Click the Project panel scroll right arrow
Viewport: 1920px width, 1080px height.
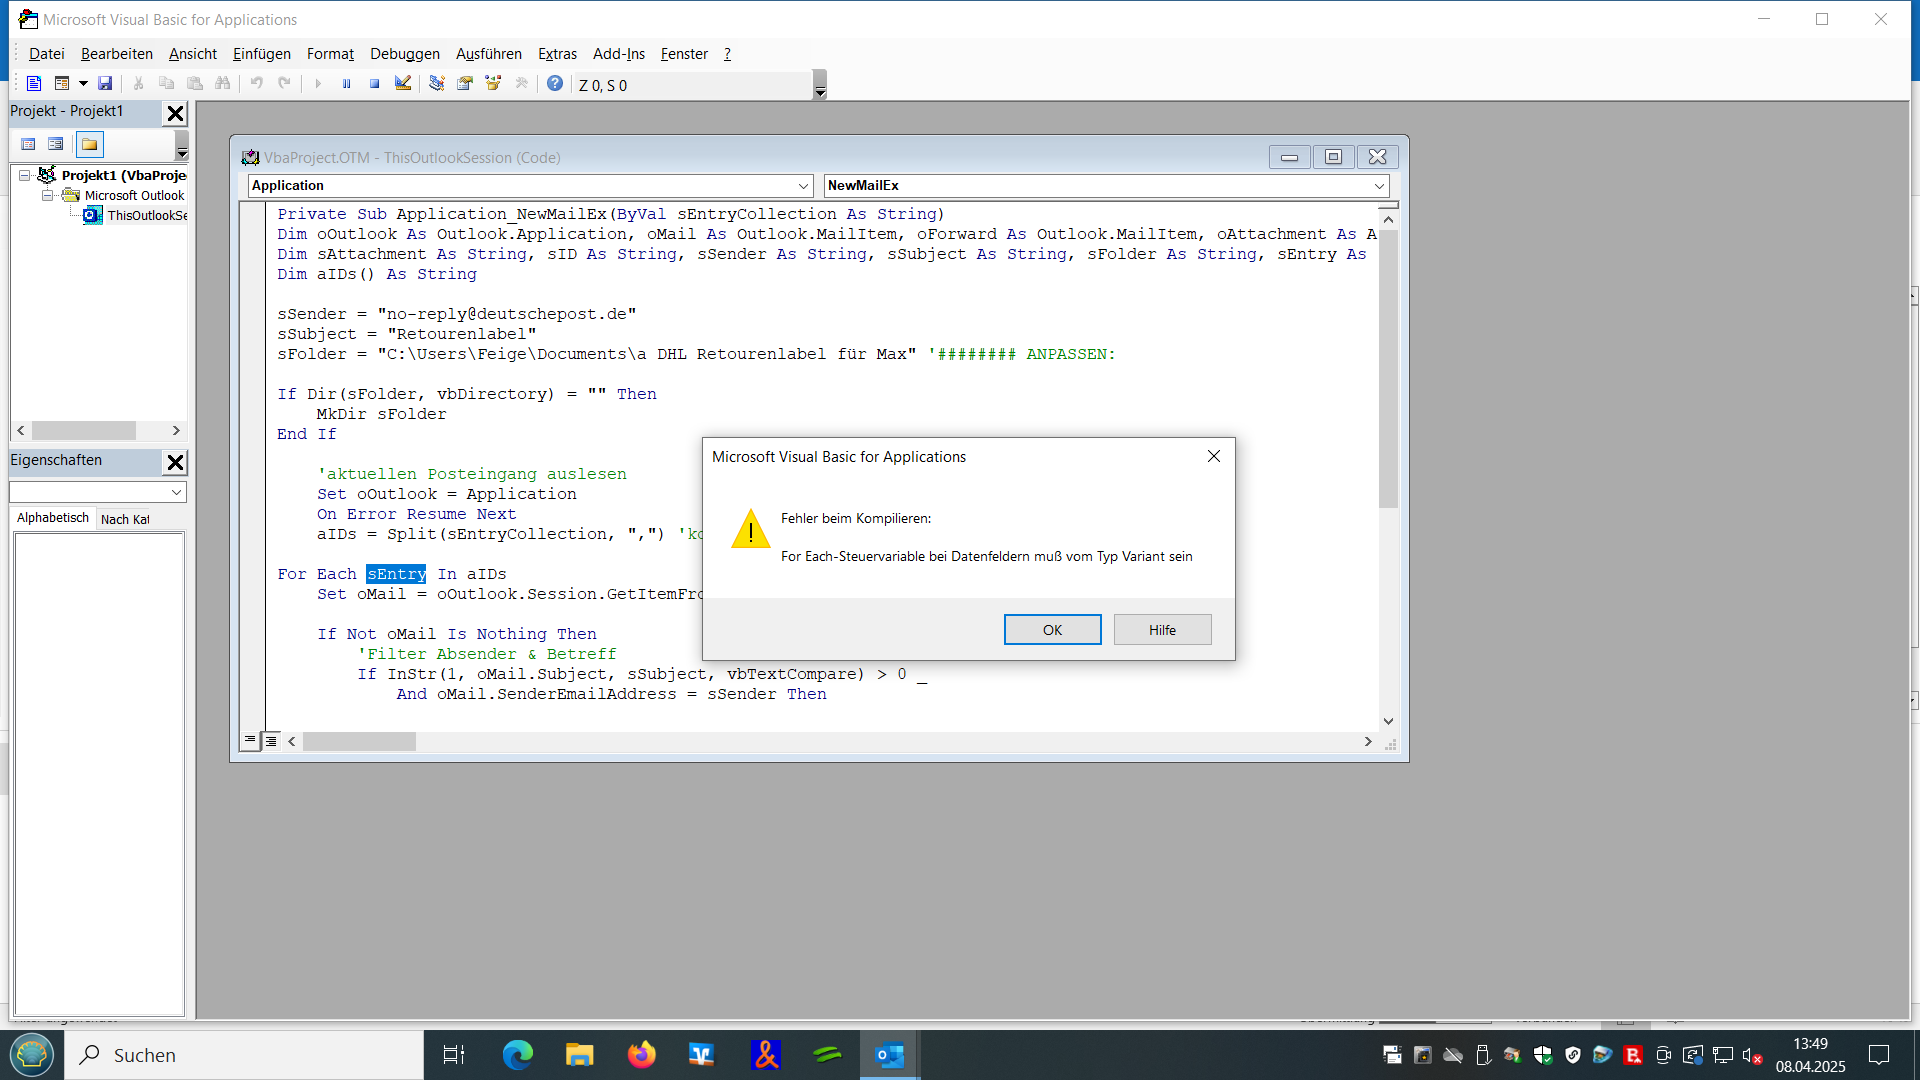click(176, 430)
